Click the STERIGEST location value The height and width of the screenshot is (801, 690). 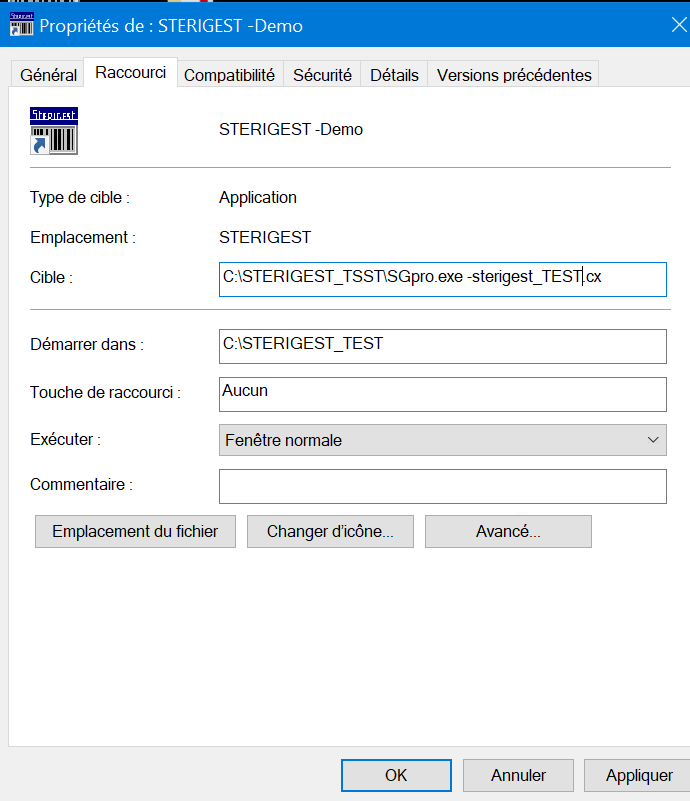point(265,238)
